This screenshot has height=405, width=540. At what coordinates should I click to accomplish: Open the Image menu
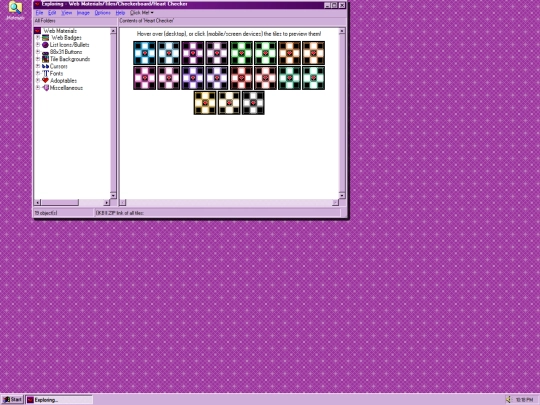click(x=83, y=13)
